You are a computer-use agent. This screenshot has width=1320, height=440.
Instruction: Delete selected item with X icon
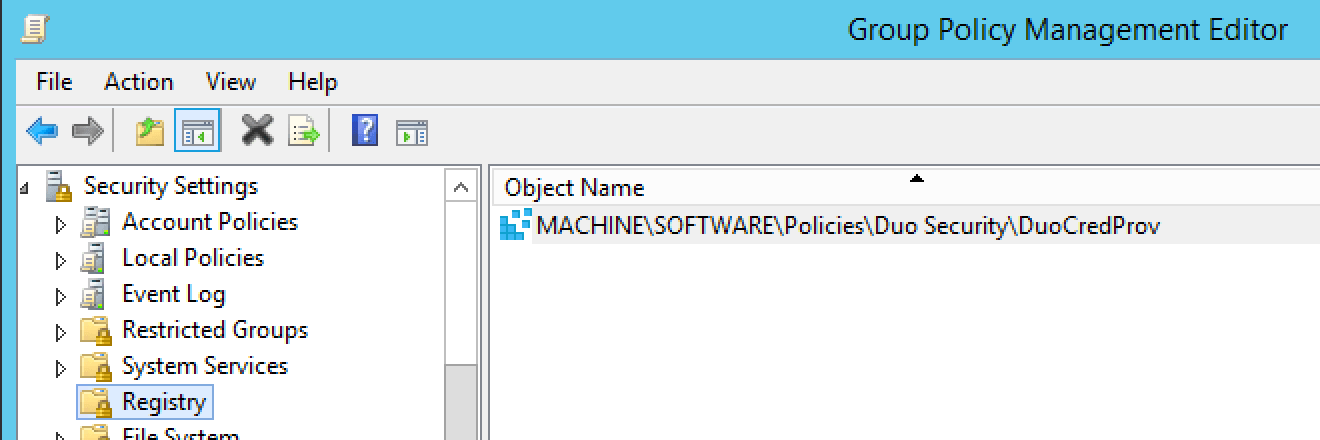[x=257, y=130]
